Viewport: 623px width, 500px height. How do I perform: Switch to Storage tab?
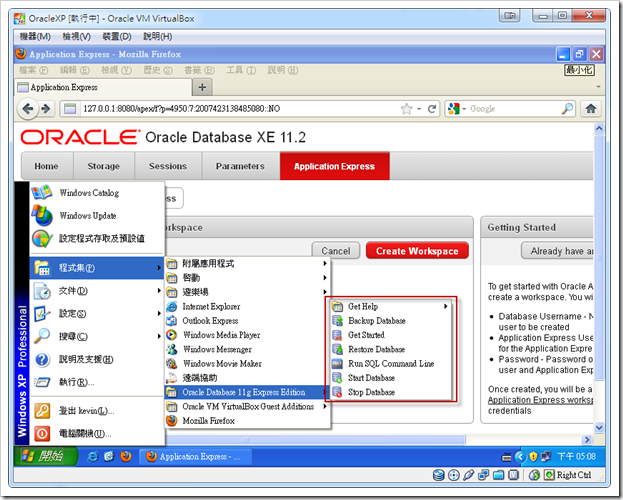pyautogui.click(x=104, y=166)
